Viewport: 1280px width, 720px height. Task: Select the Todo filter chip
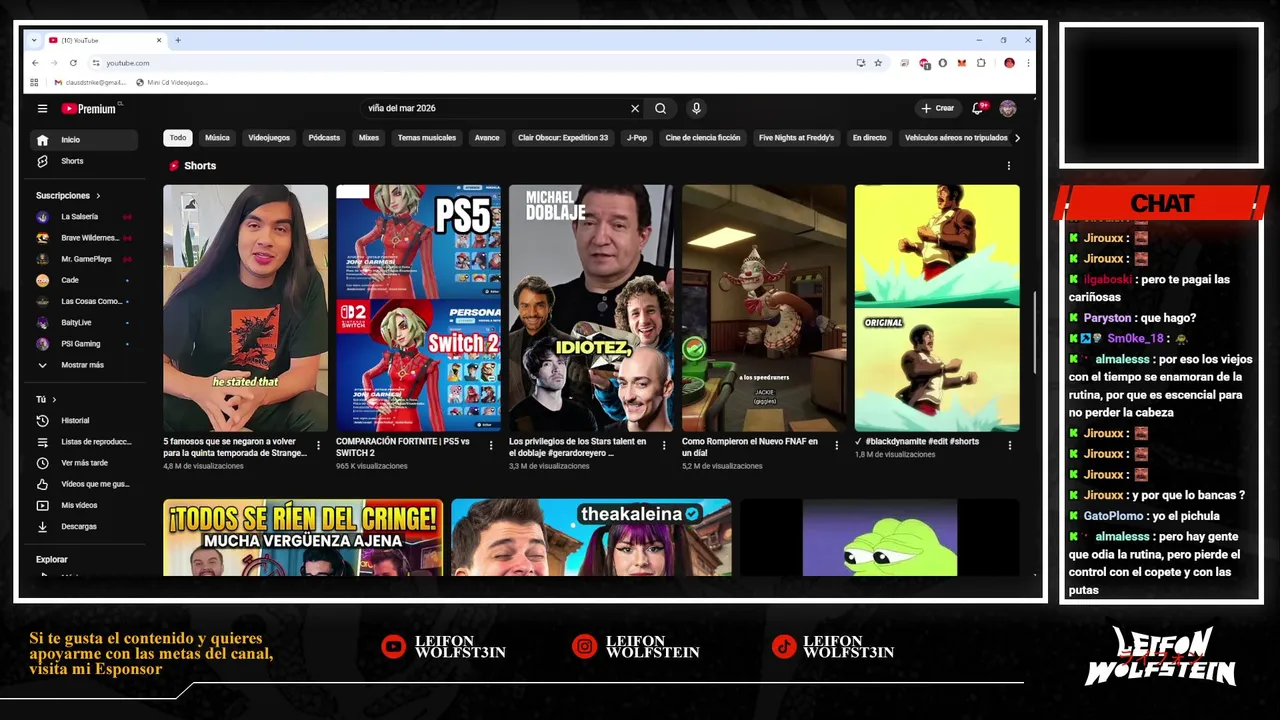coord(178,138)
